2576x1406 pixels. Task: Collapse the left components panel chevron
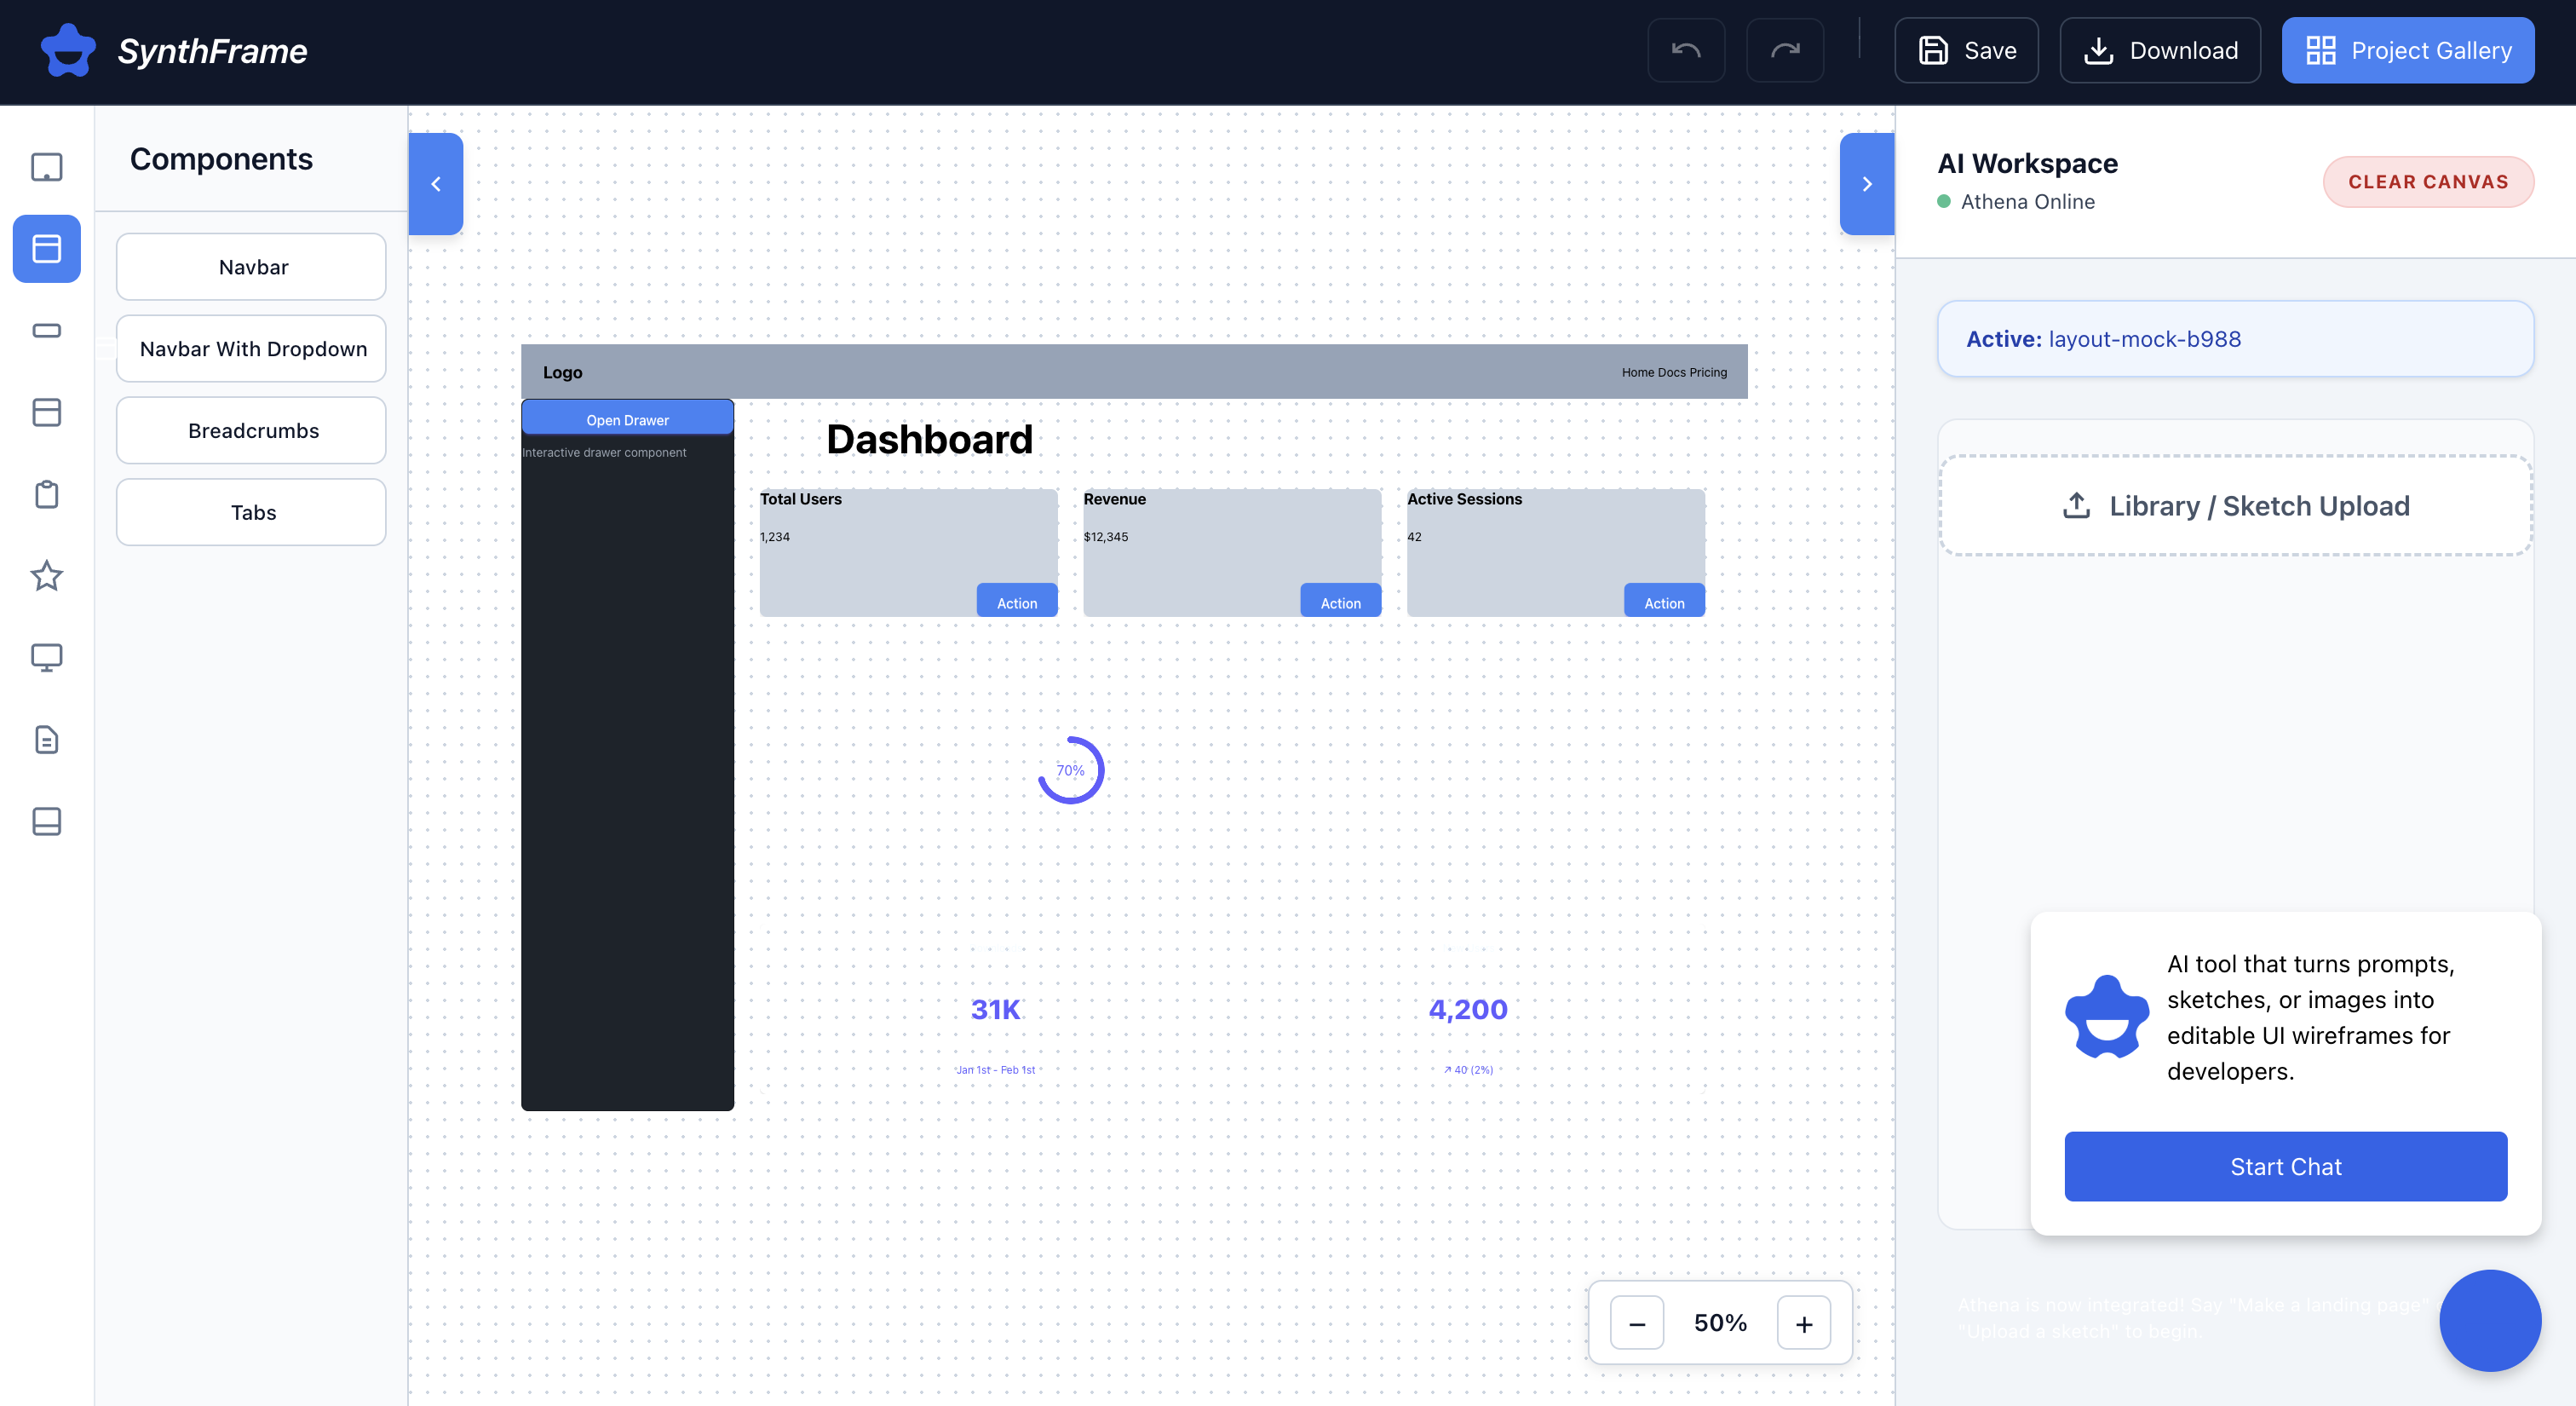[436, 184]
